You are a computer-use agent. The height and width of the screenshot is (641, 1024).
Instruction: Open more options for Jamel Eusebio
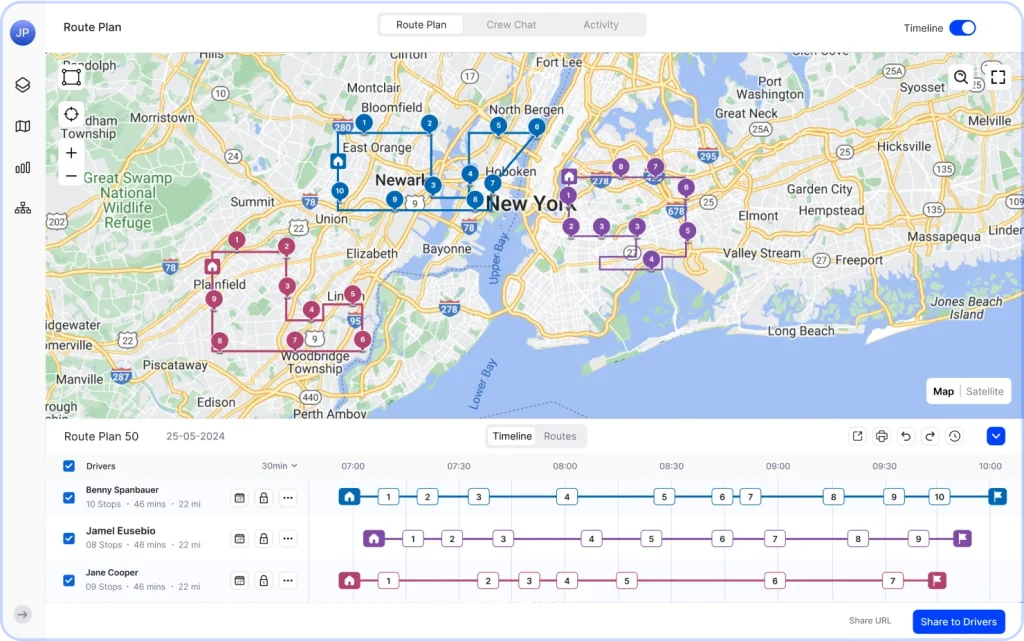click(288, 539)
